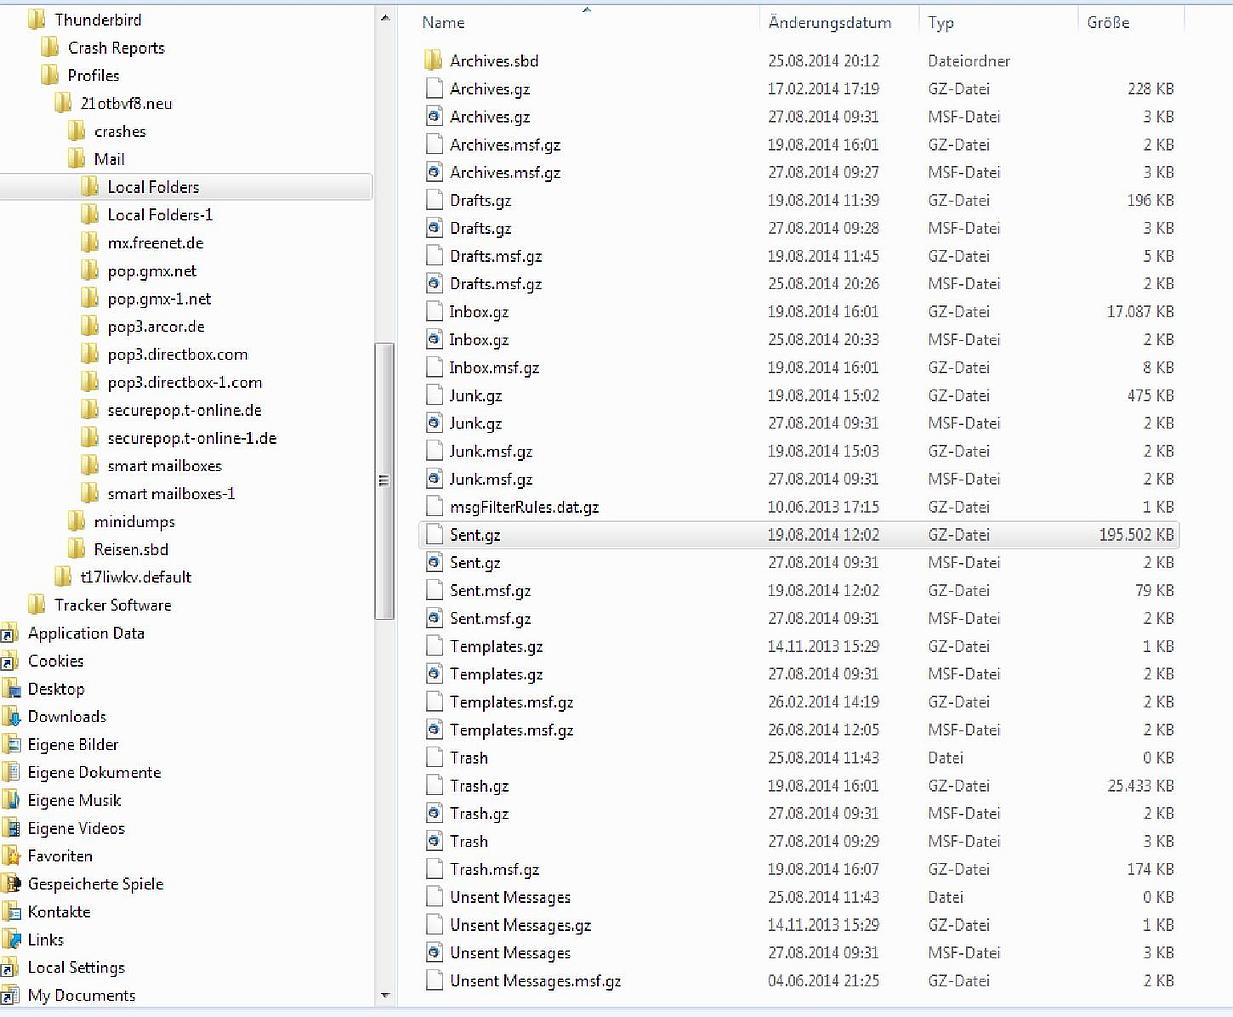Click the icon of the 3 KB Unsent Messages MSF file
The height and width of the screenshot is (1017, 1233).
point(434,953)
